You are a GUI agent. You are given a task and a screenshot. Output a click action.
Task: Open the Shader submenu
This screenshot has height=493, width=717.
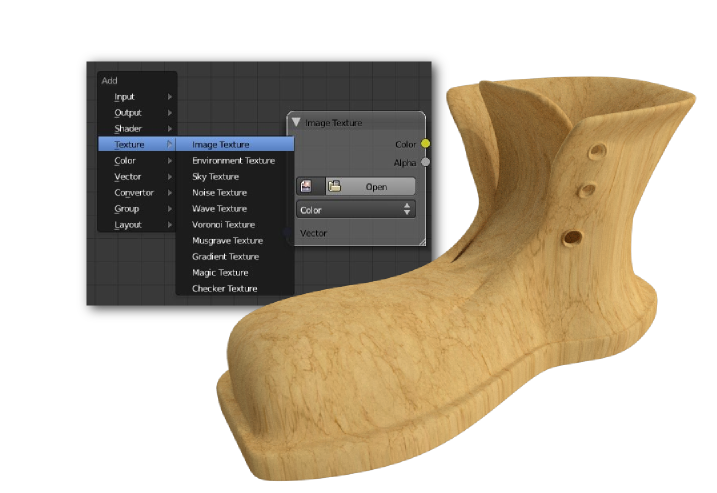[x=137, y=129]
